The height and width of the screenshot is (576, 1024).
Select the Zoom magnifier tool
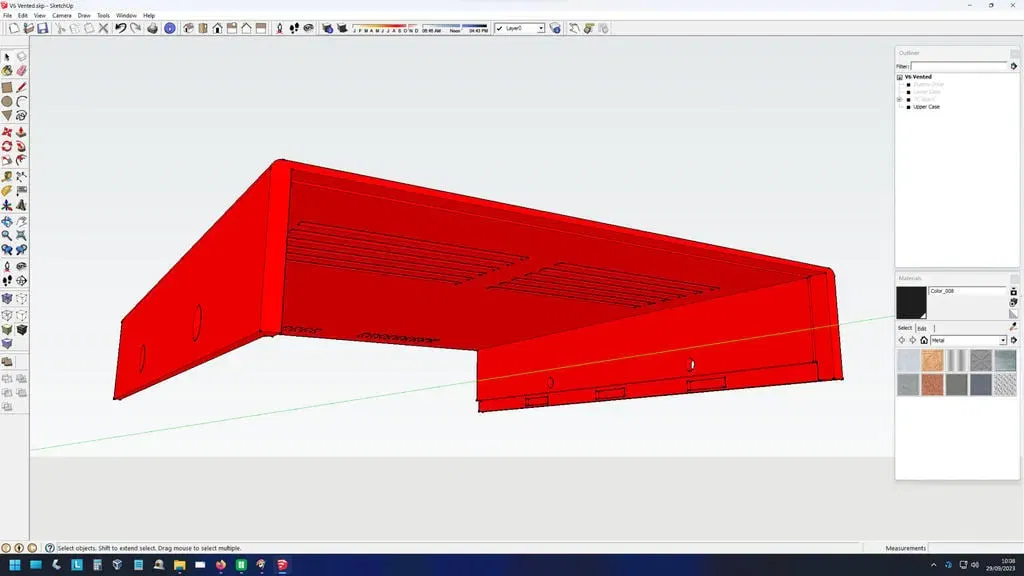point(7,236)
